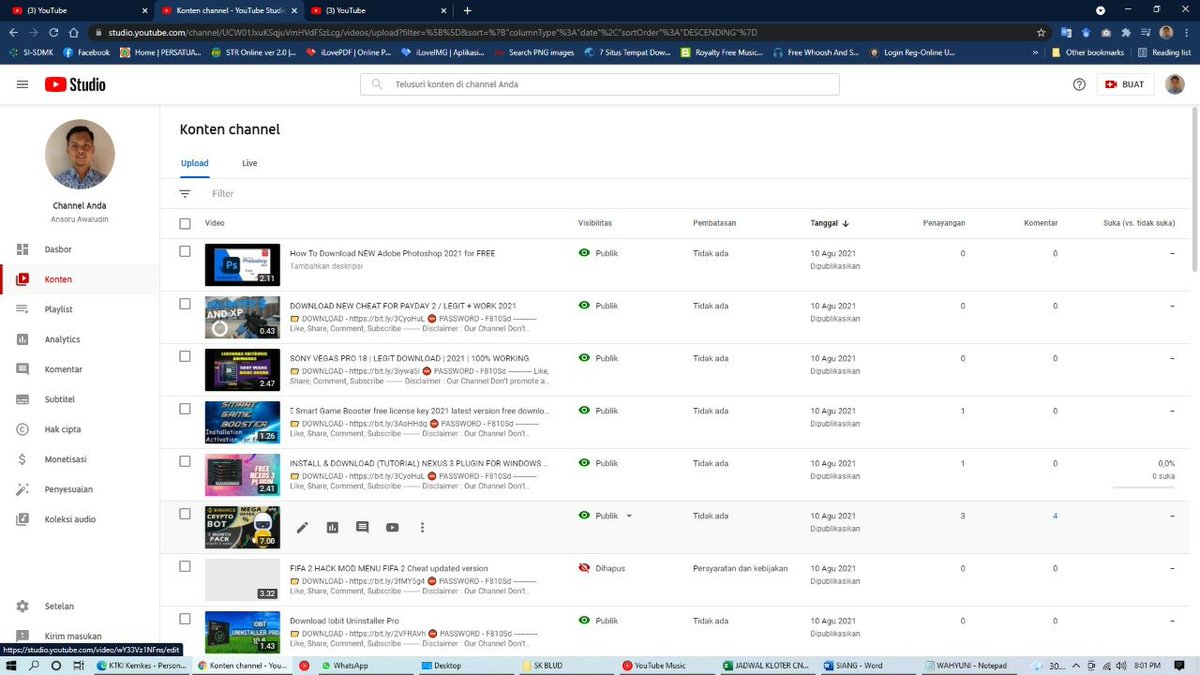The width and height of the screenshot is (1200, 675).
Task: Open 'How To Download NEW Adobe Photoshop' title
Action: tap(392, 253)
